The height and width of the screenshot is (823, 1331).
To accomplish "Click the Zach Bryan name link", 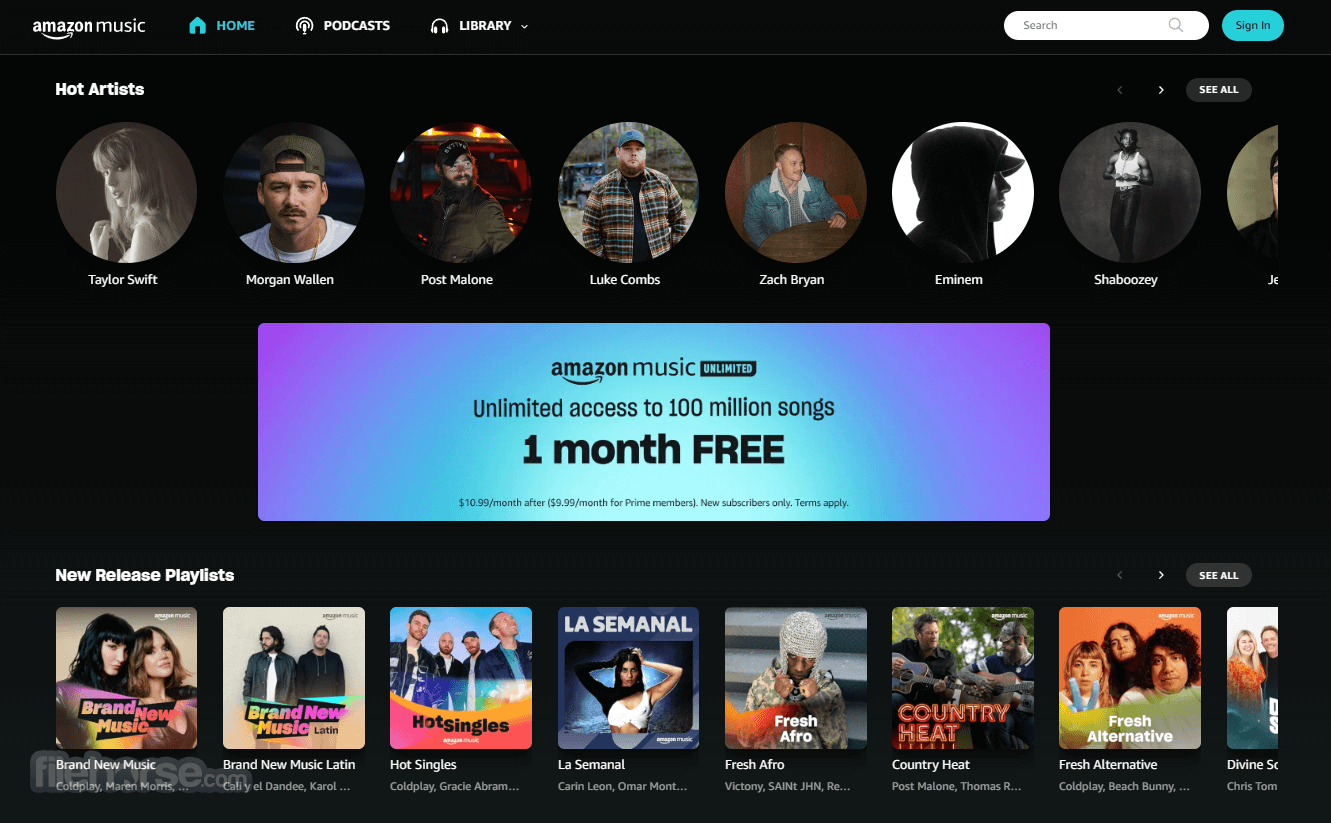I will click(792, 280).
